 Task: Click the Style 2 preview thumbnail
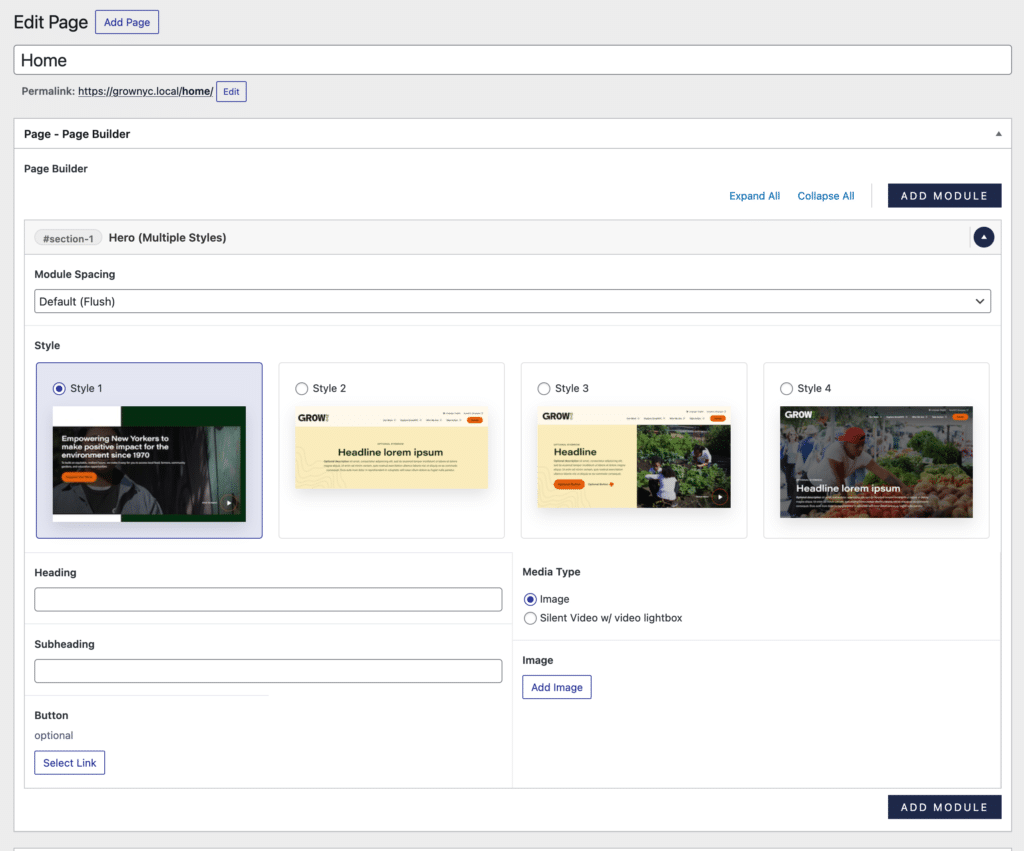[391, 448]
